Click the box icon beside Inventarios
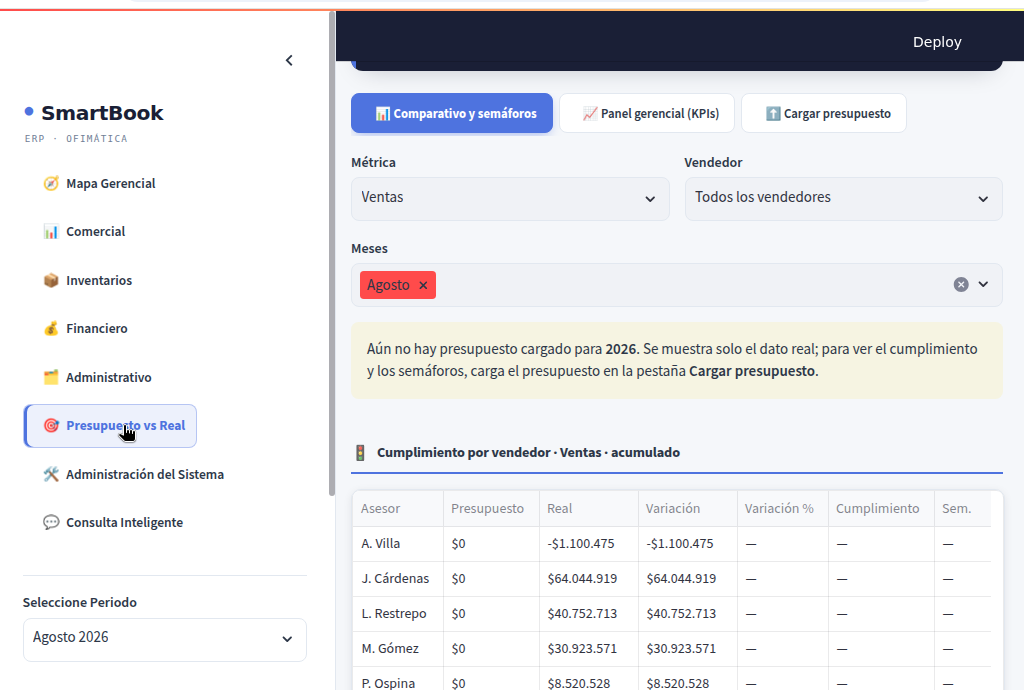Viewport: 1024px width, 690px height. point(51,280)
